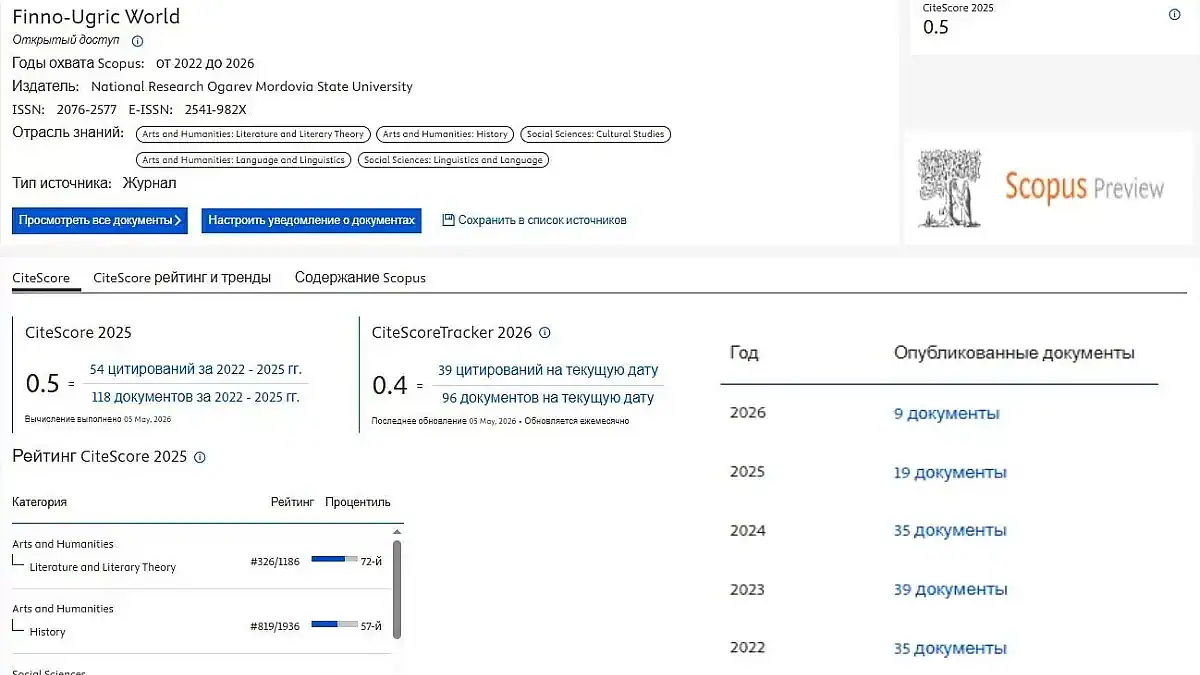Click rank value #326/1186
This screenshot has width=1200, height=675.
(x=275, y=562)
